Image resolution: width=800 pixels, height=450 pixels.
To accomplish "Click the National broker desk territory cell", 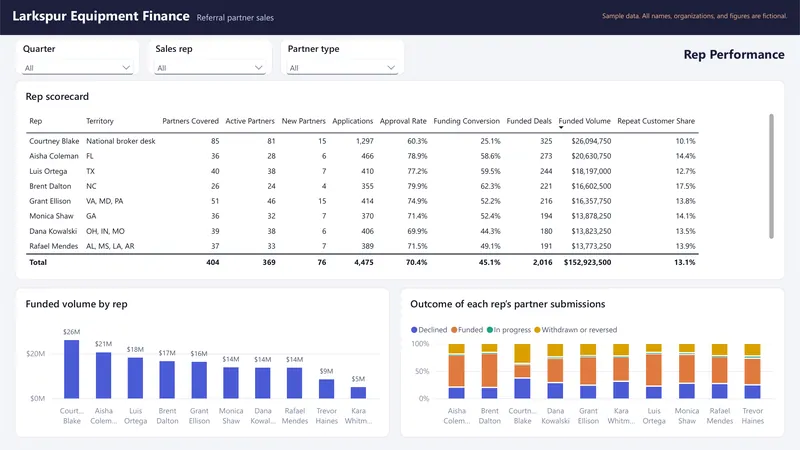I will (120, 141).
